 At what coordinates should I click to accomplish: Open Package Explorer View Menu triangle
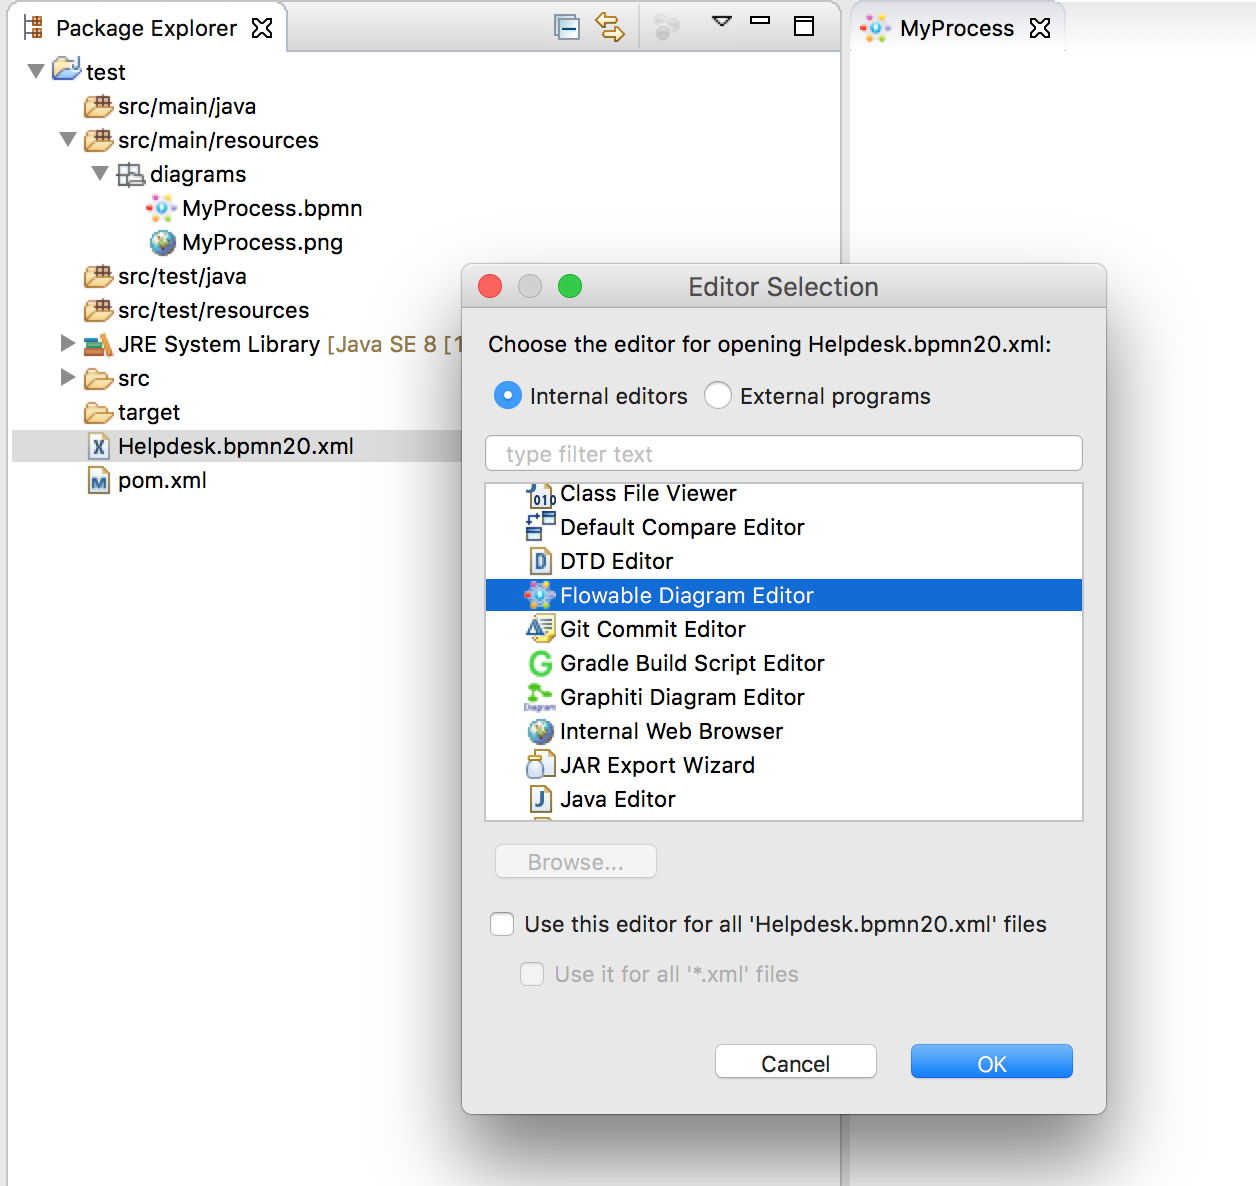(x=722, y=21)
